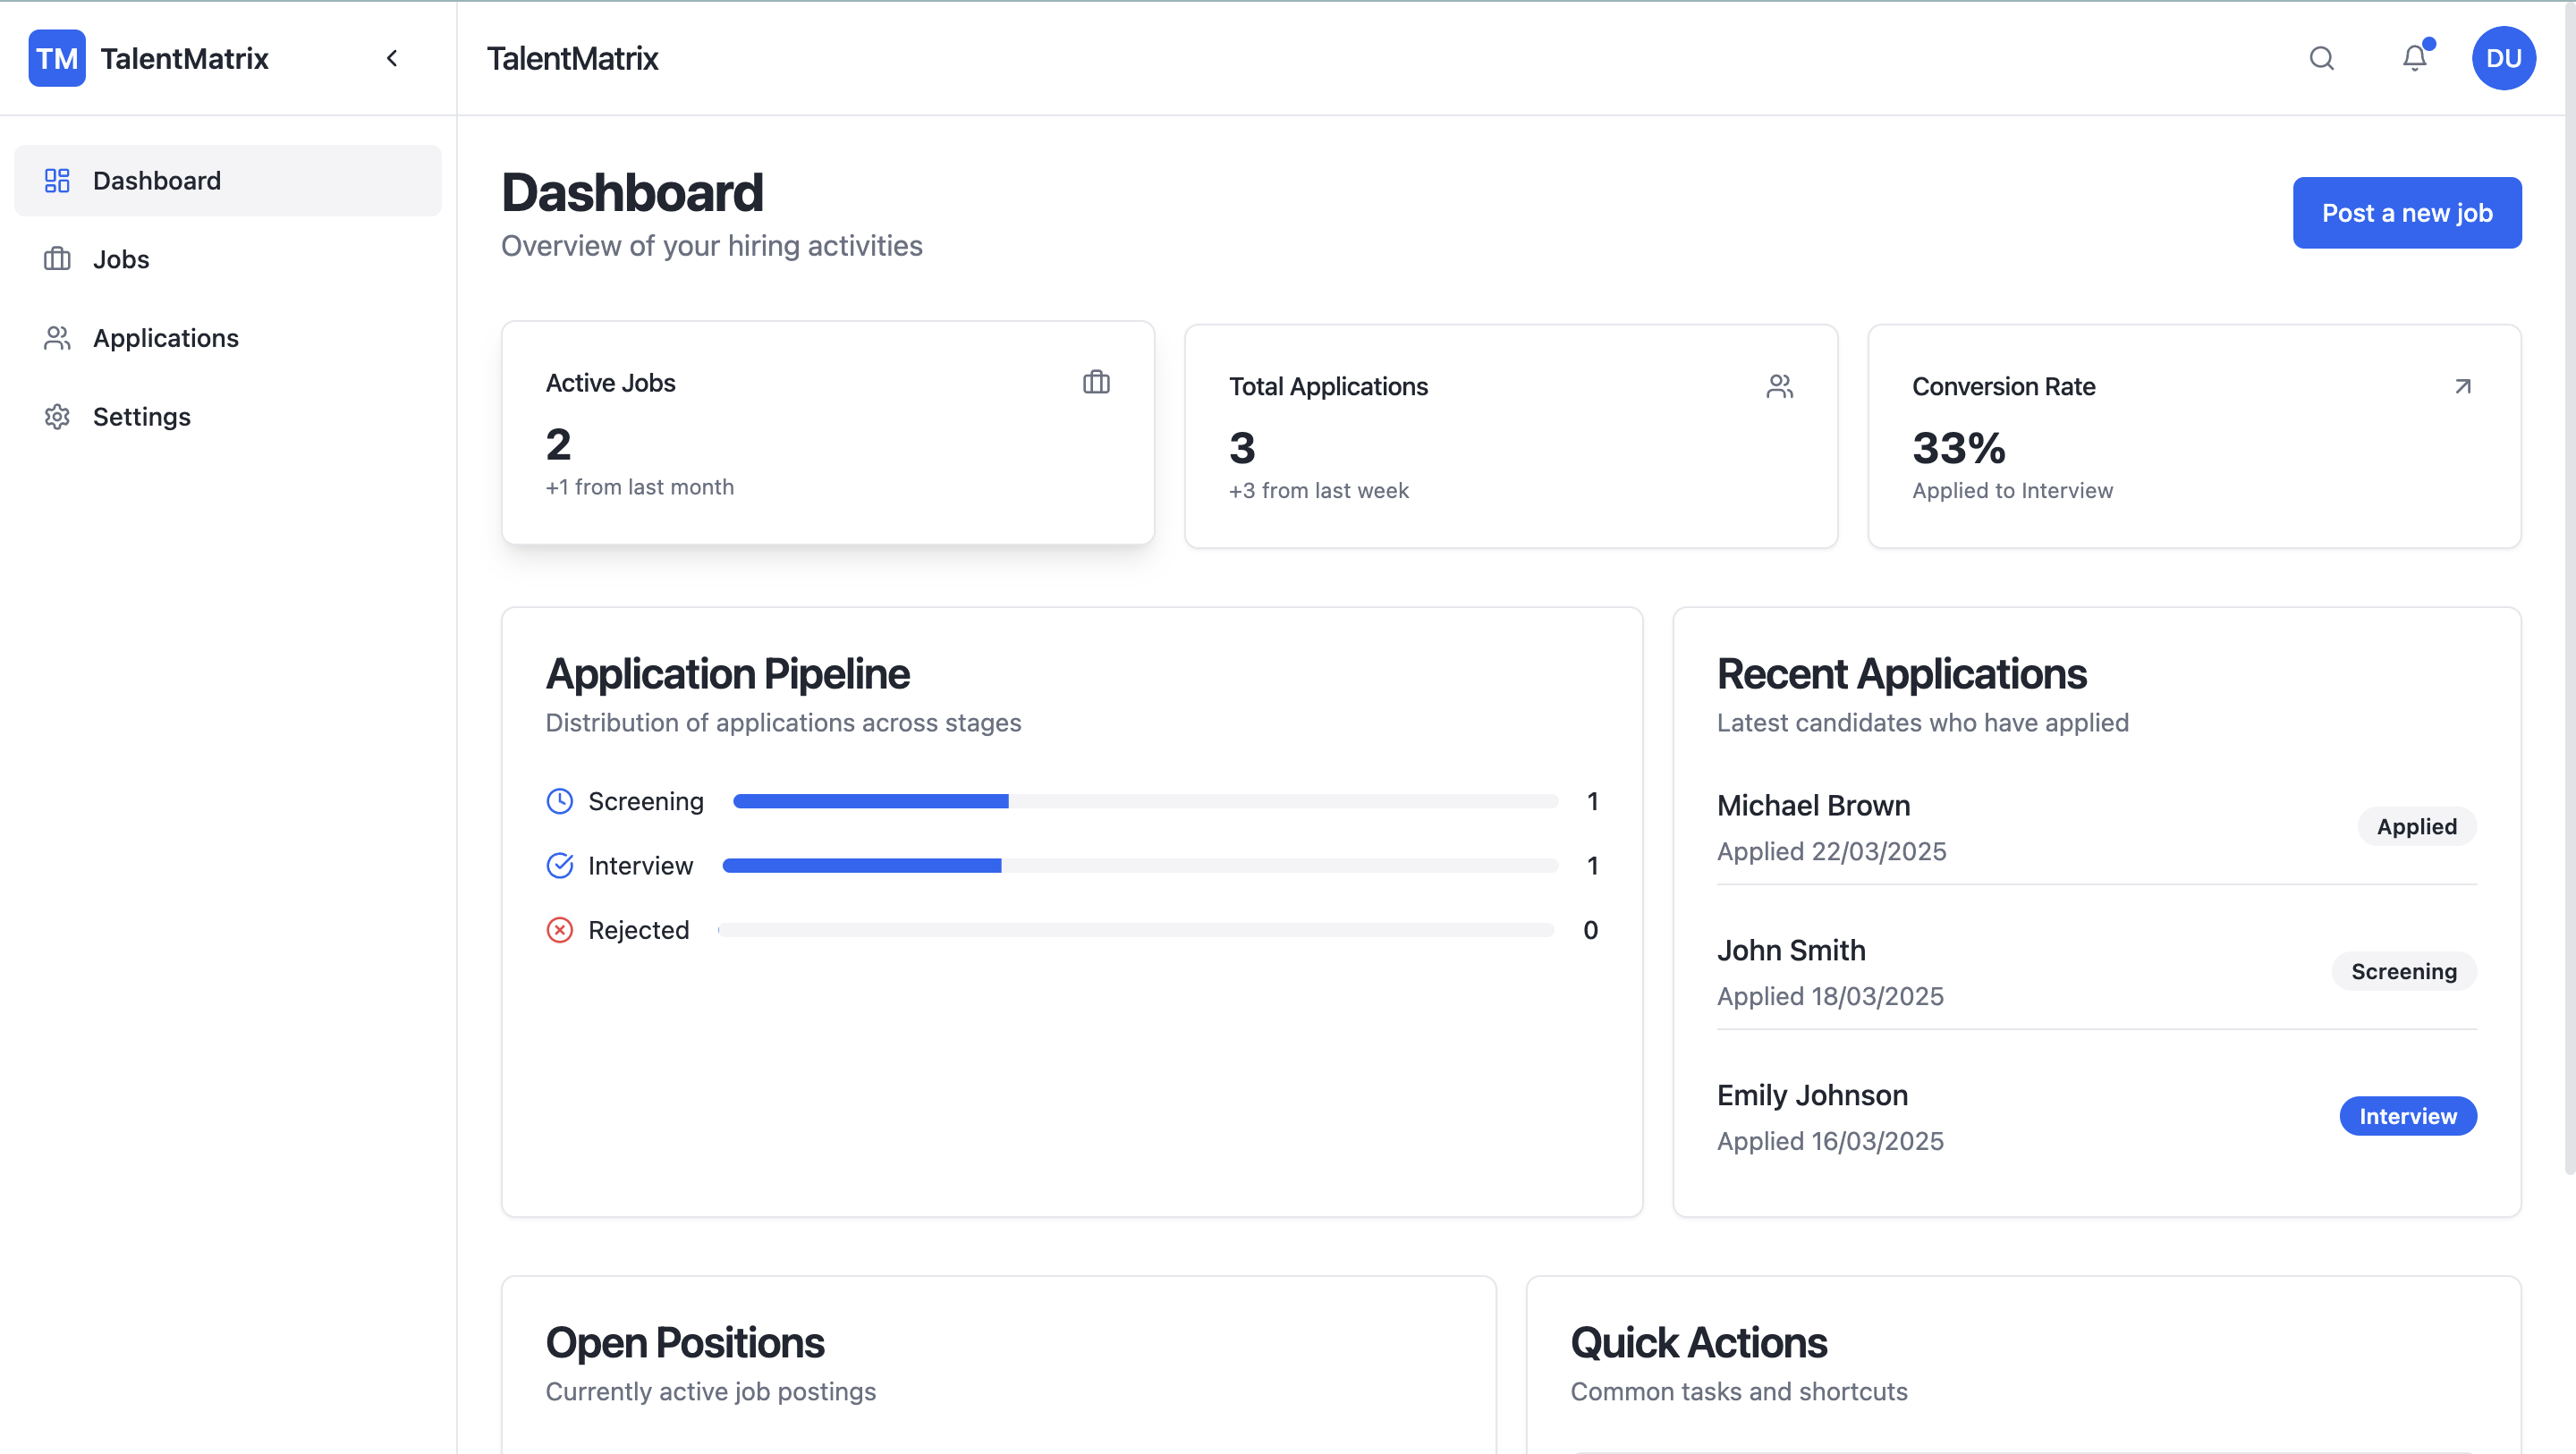
Task: Click the Post a new job button
Action: pos(2406,213)
